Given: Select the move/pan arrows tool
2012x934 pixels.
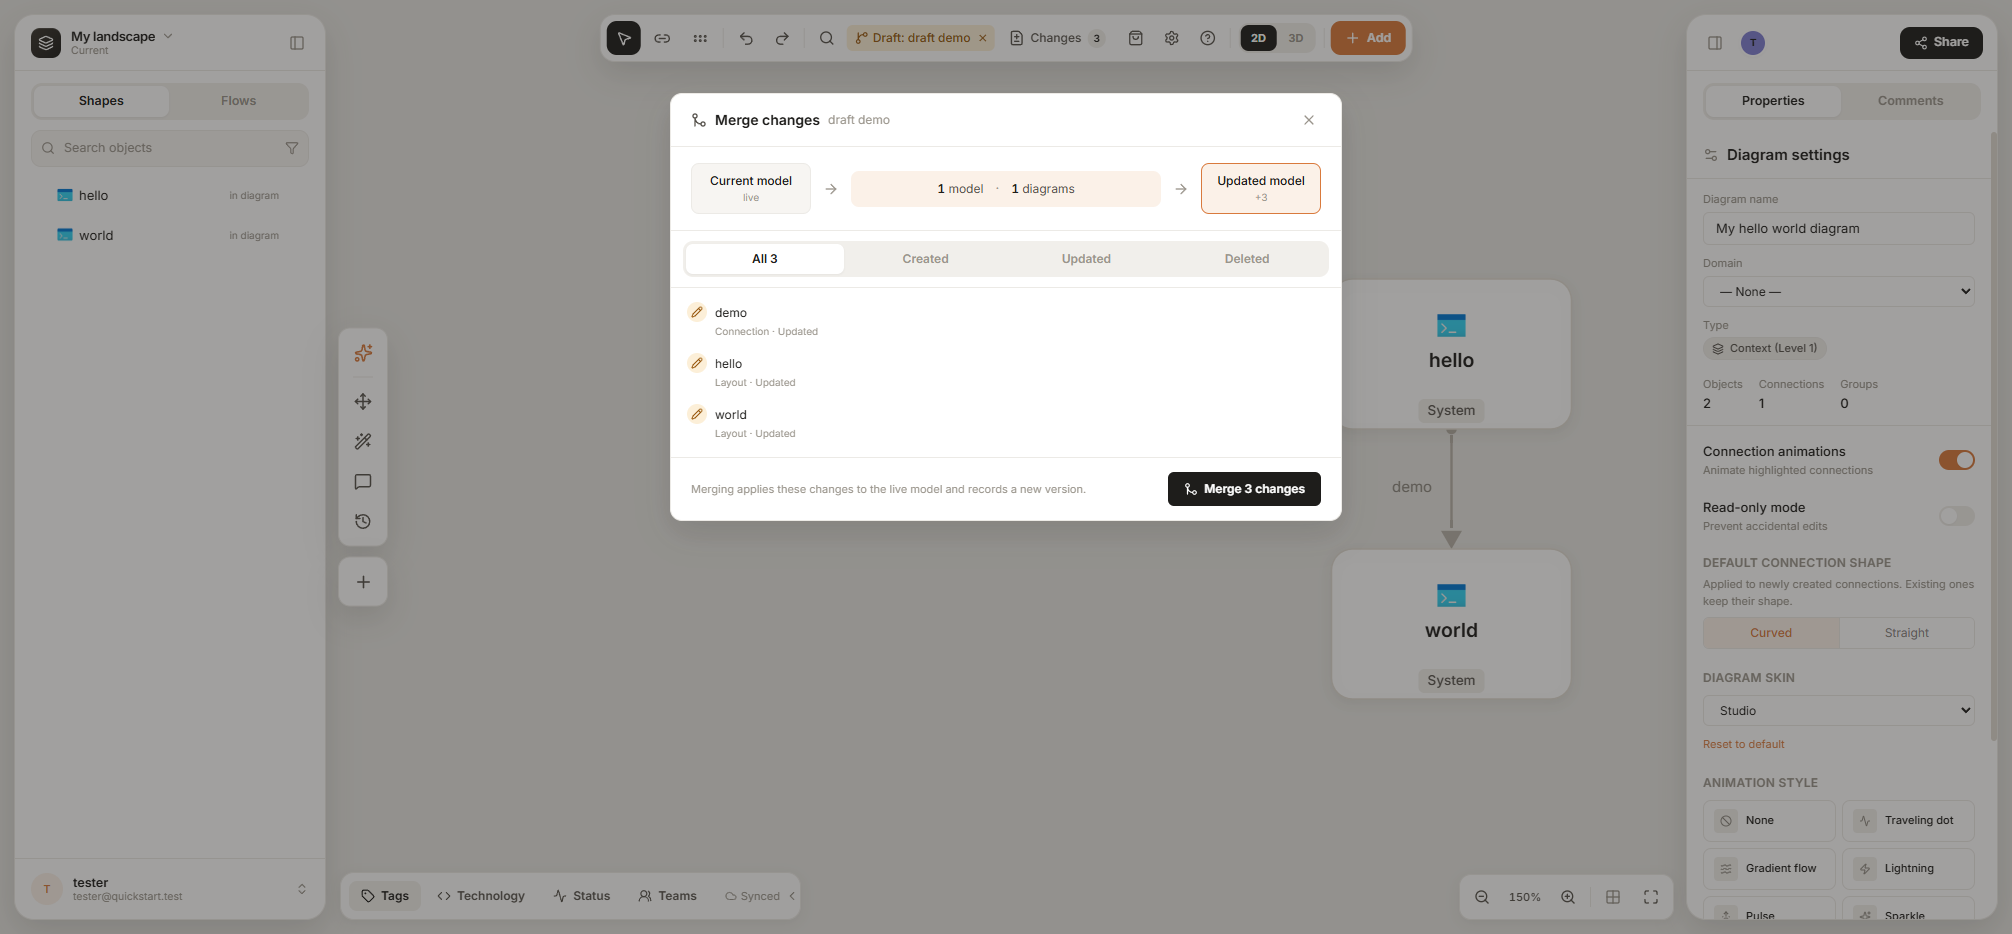Looking at the screenshot, I should tap(363, 401).
